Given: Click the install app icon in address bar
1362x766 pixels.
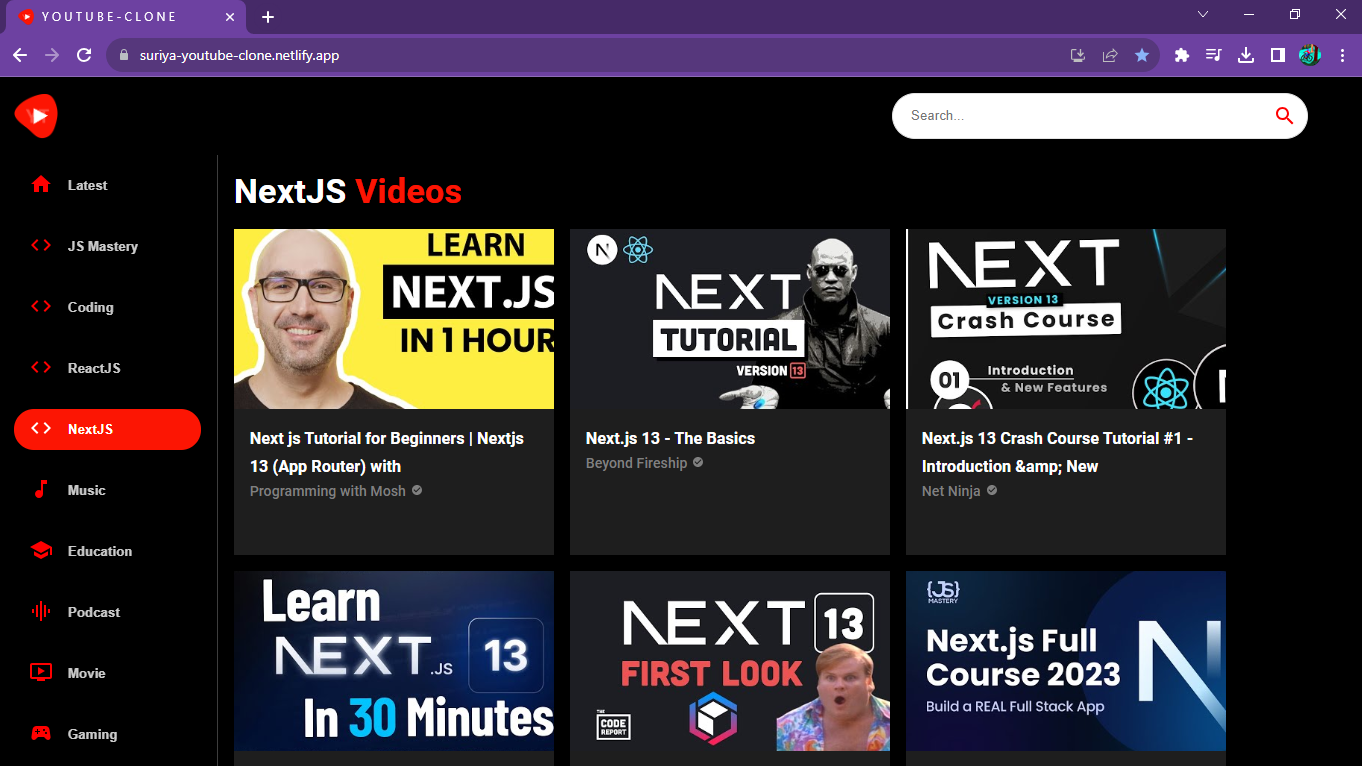Looking at the screenshot, I should 1078,55.
